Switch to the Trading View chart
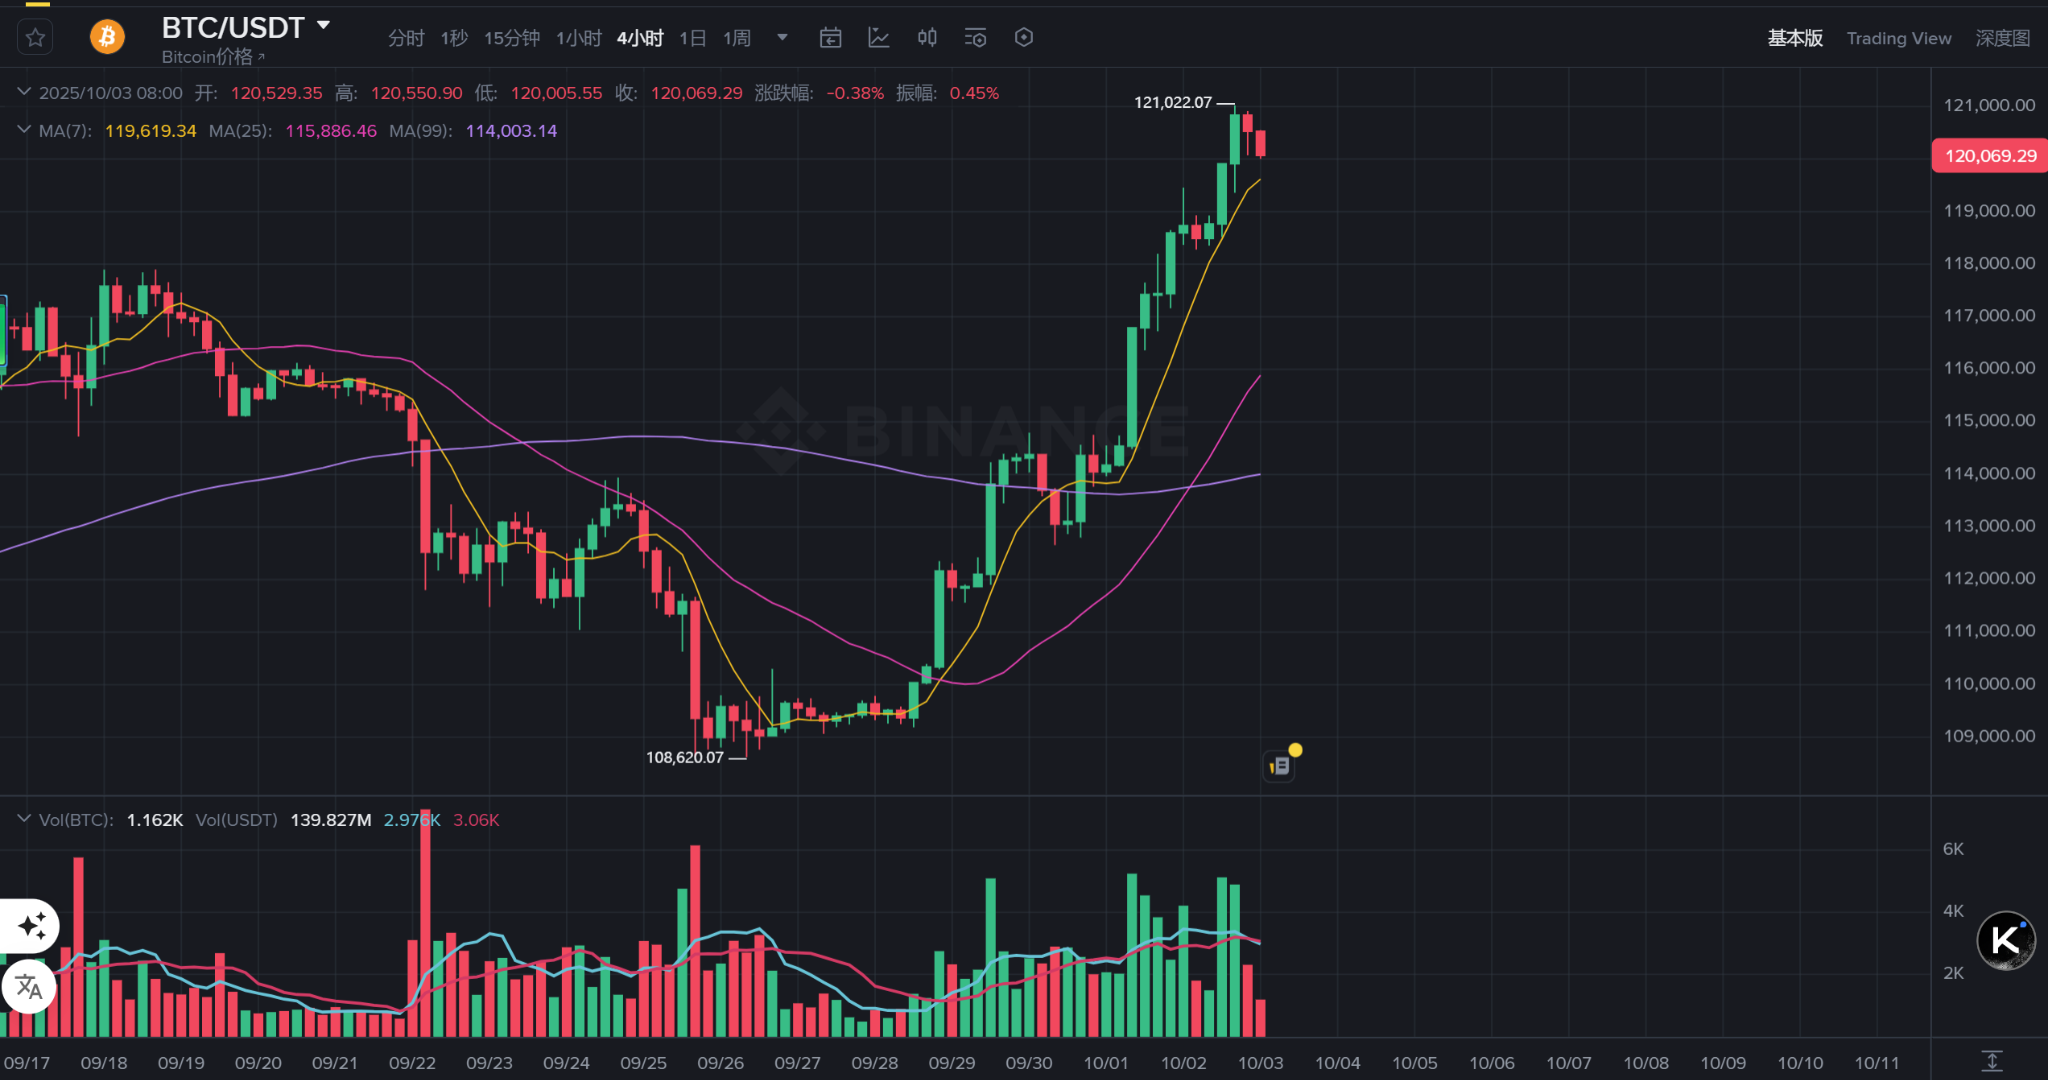This screenshot has width=2048, height=1080. (x=1898, y=38)
